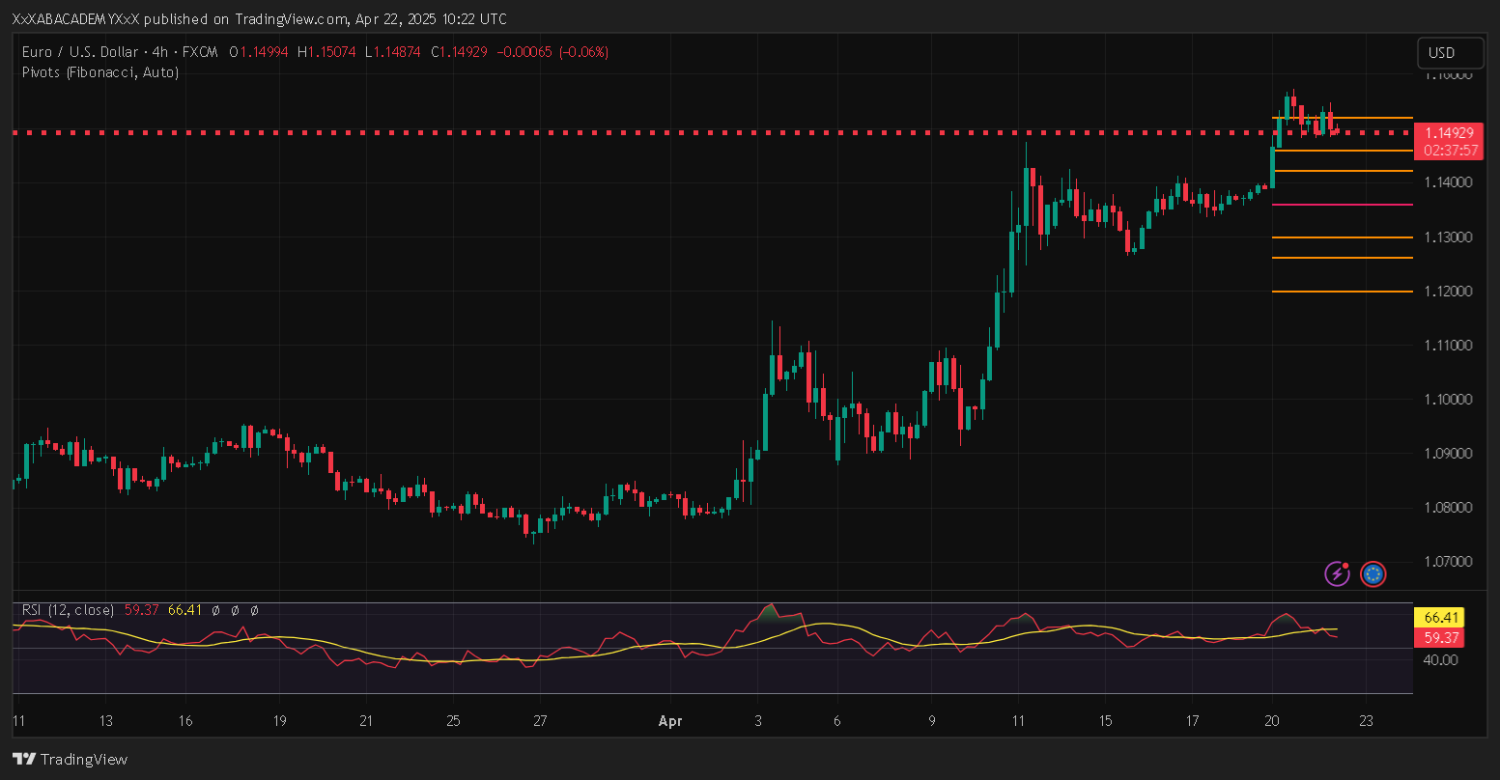Viewport: 1500px width, 780px height.
Task: Open the USD currency selector
Action: (x=1442, y=53)
